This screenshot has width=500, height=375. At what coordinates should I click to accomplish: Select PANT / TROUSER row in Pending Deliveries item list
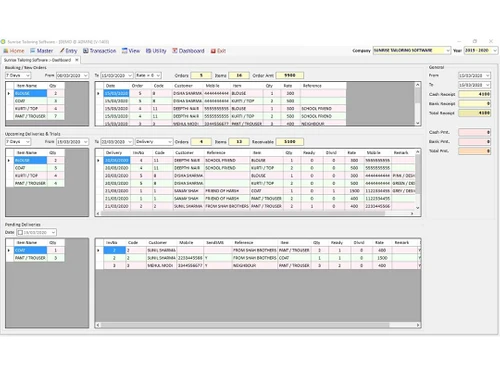tap(35, 258)
